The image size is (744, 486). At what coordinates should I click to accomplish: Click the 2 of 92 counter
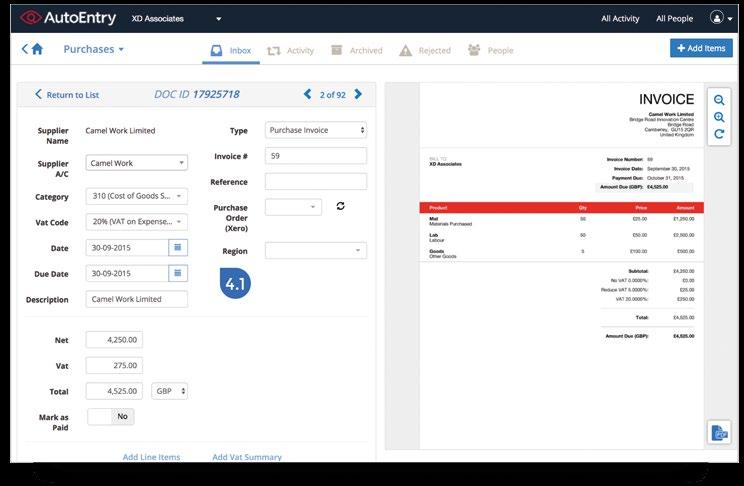point(333,94)
